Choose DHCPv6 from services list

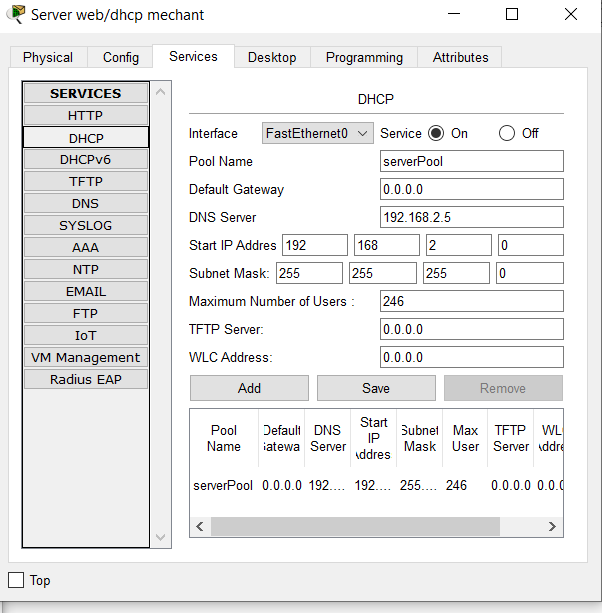pos(85,159)
